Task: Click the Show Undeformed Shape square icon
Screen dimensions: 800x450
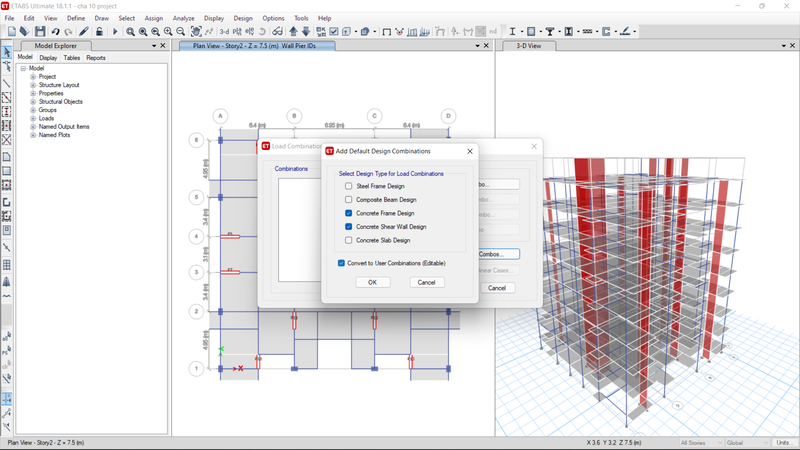Action: [386, 32]
